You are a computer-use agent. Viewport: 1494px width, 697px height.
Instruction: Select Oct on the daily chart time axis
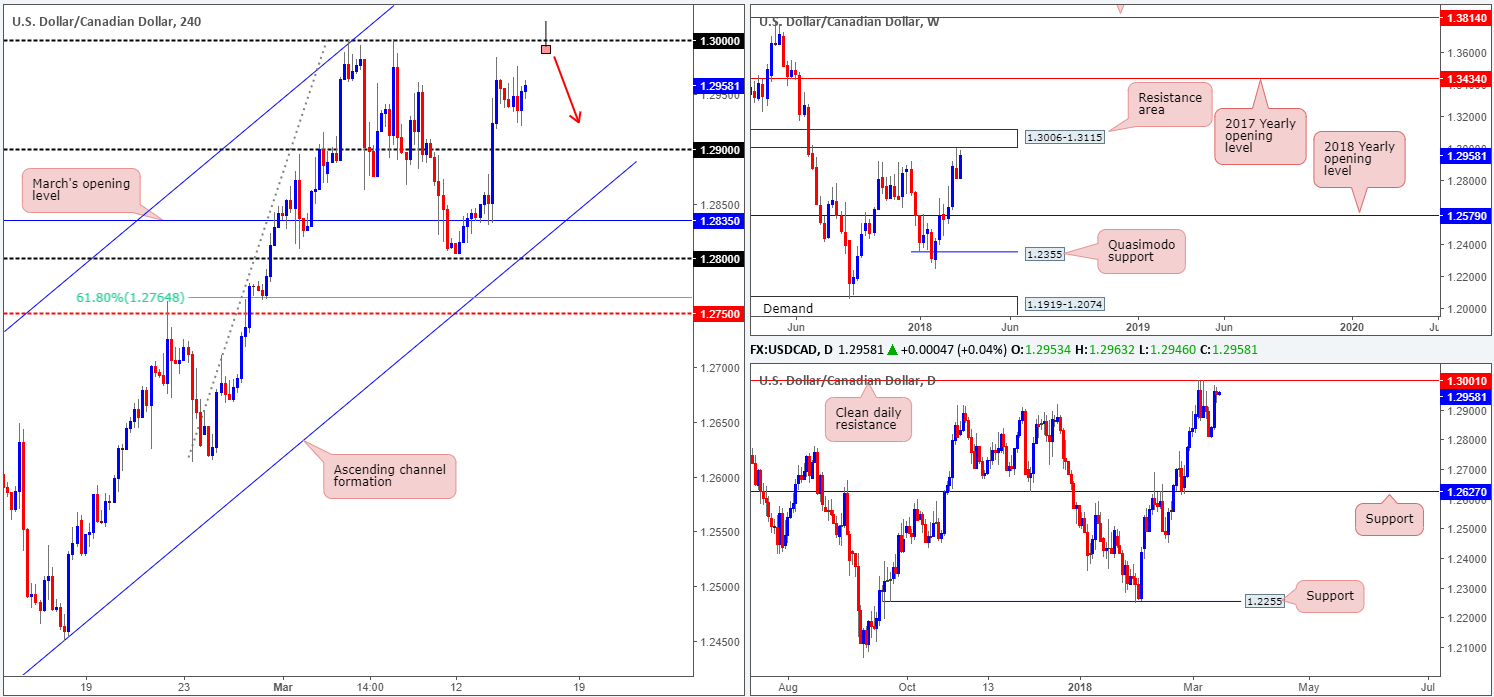pos(908,688)
